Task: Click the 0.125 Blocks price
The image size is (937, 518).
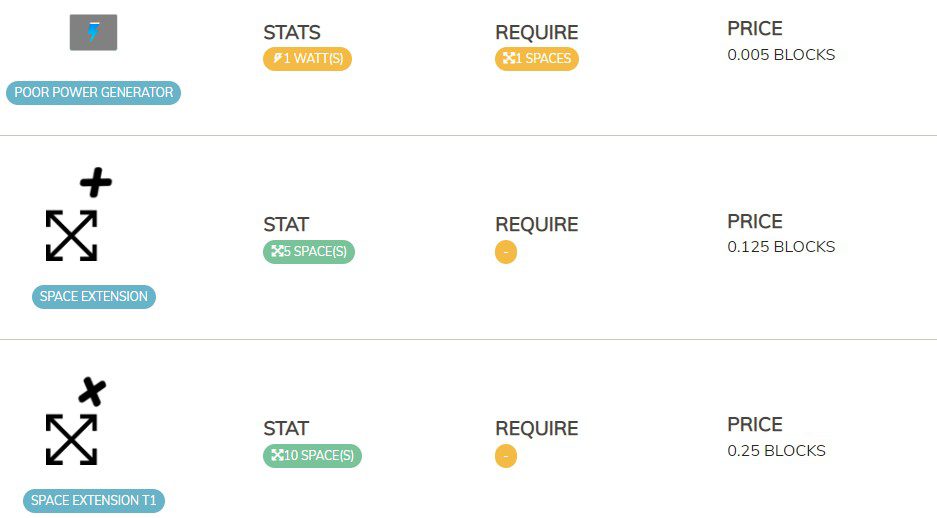Action: [780, 247]
